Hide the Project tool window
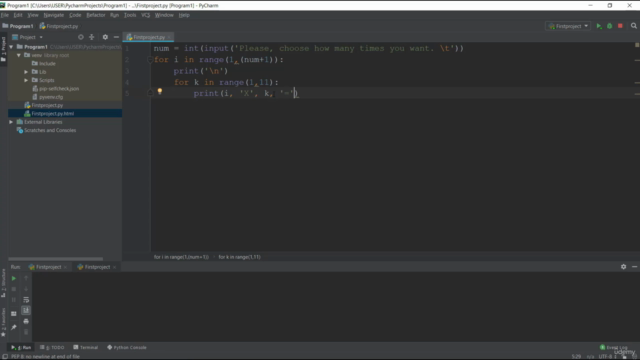Image resolution: width=640 pixels, height=360 pixels. [x=116, y=37]
